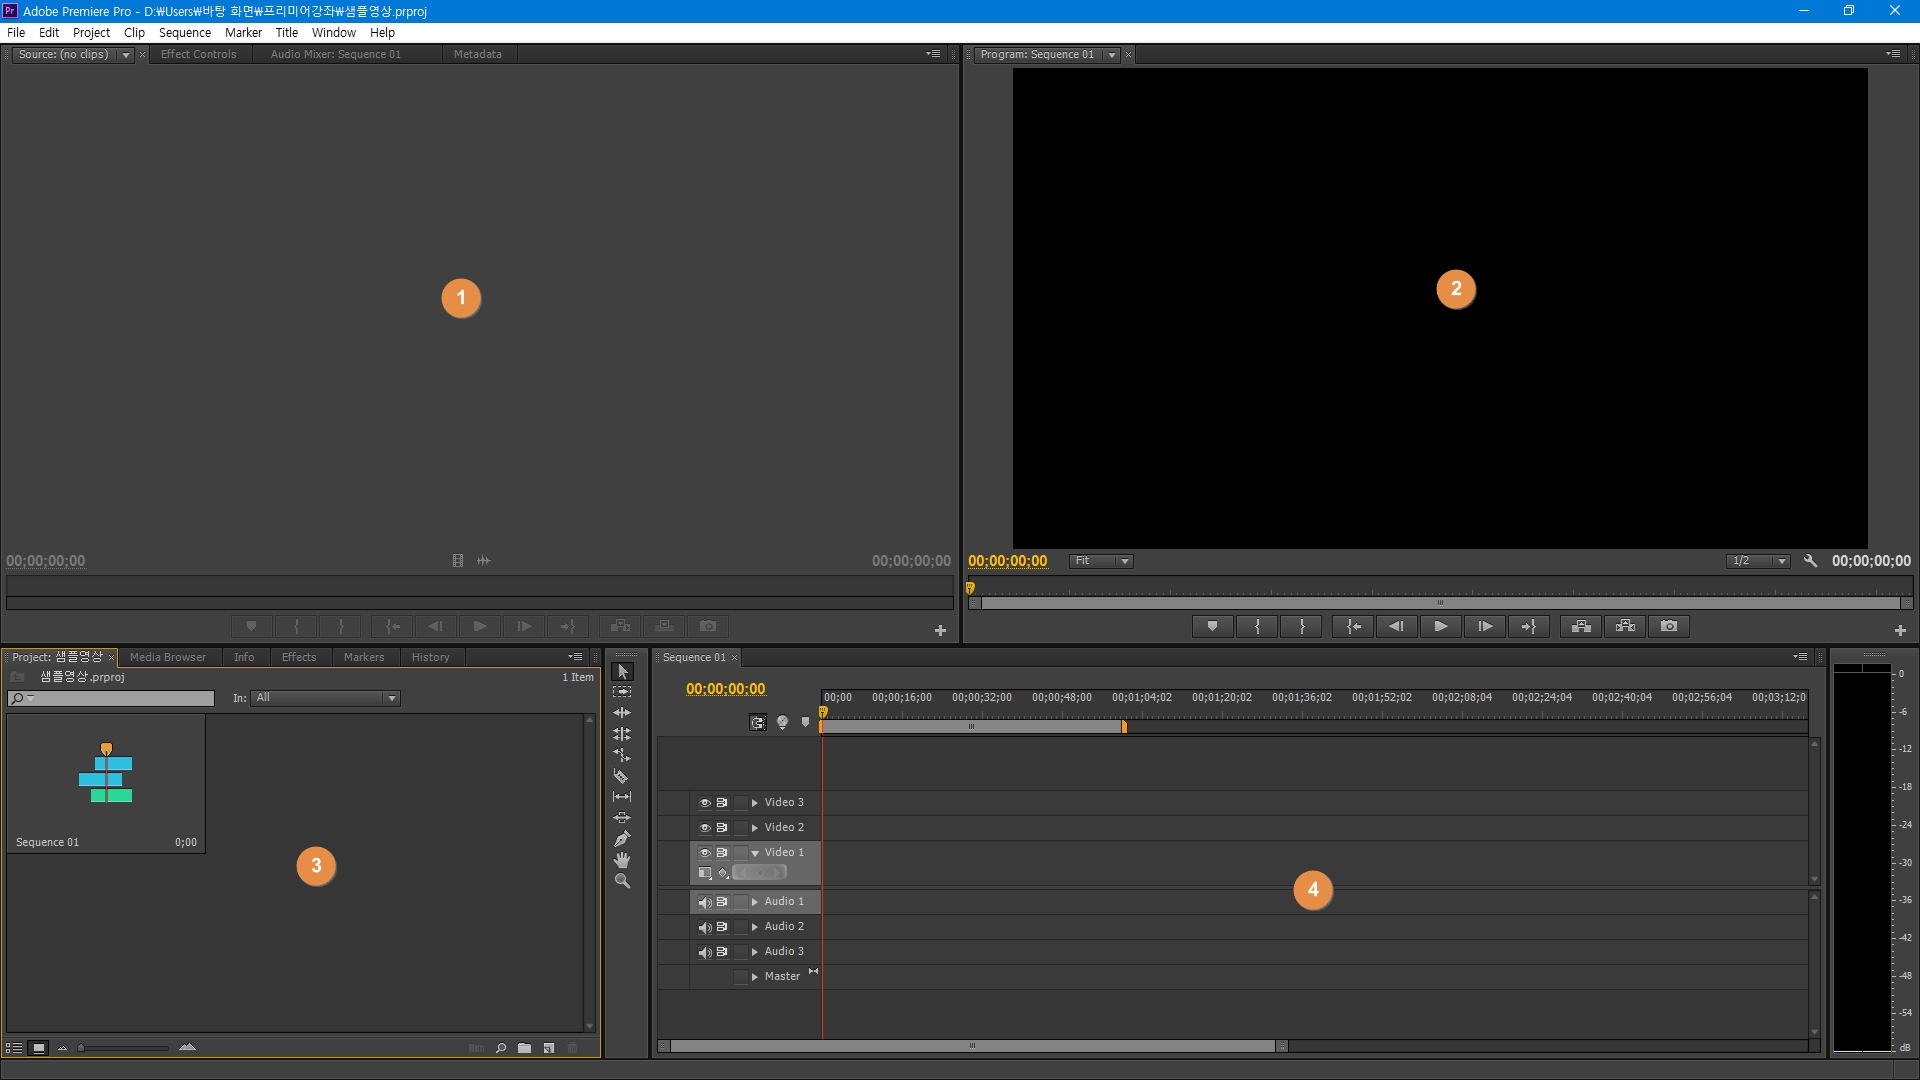The height and width of the screenshot is (1080, 1920).
Task: Export frame with Program monitor camera icon
Action: coord(1669,626)
